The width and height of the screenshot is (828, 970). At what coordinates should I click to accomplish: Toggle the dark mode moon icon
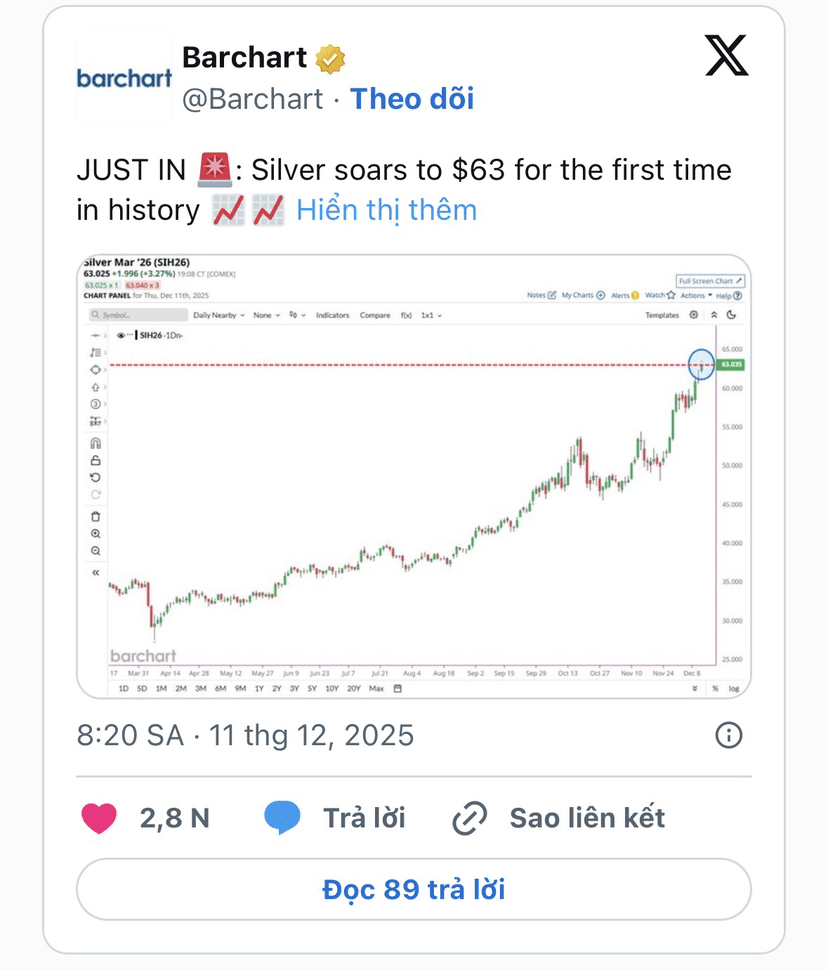(x=731, y=315)
